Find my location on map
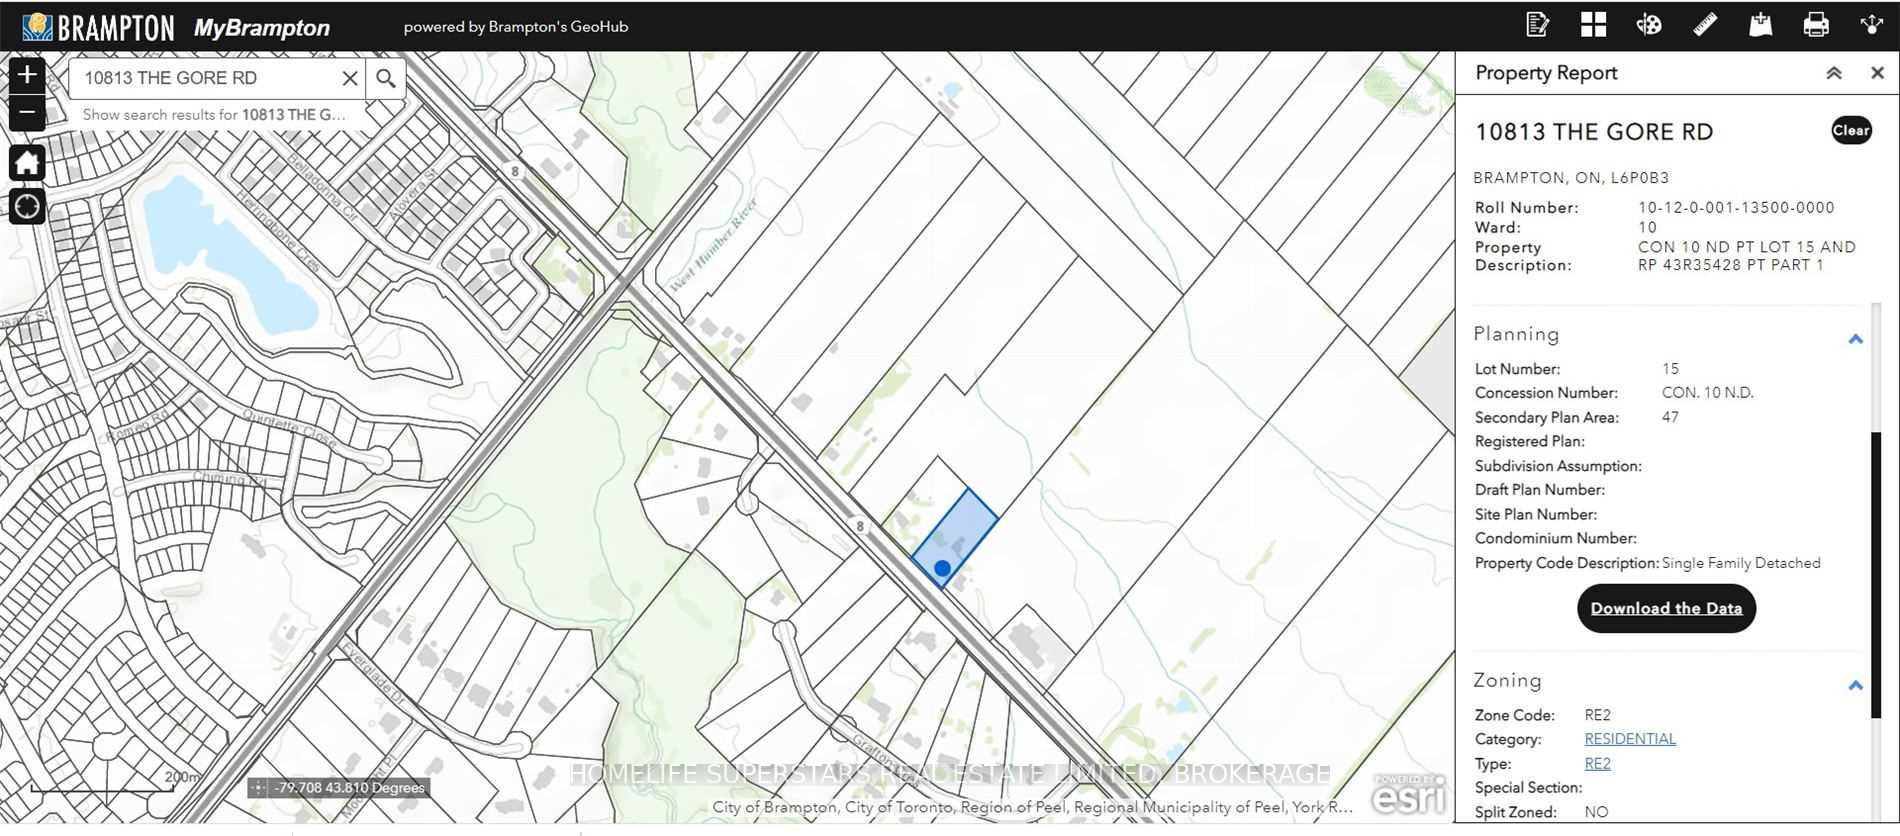Screen dimensions: 1900x836 (27, 206)
